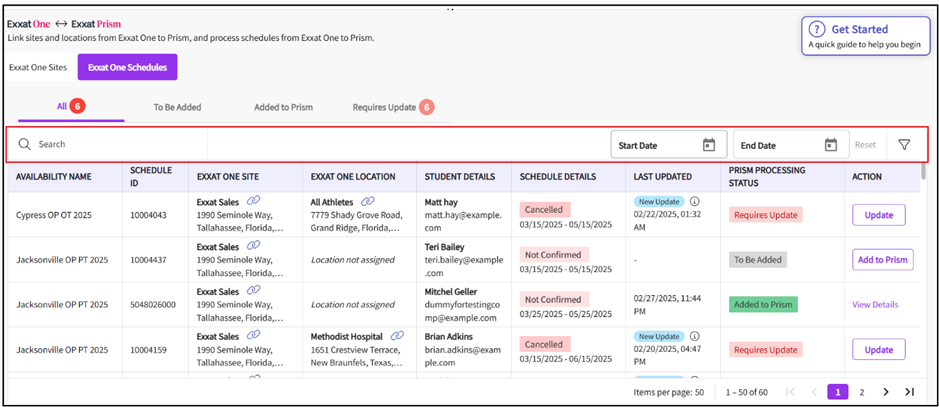The height and width of the screenshot is (407, 939).
Task: Click the End Date field
Action: click(x=790, y=145)
